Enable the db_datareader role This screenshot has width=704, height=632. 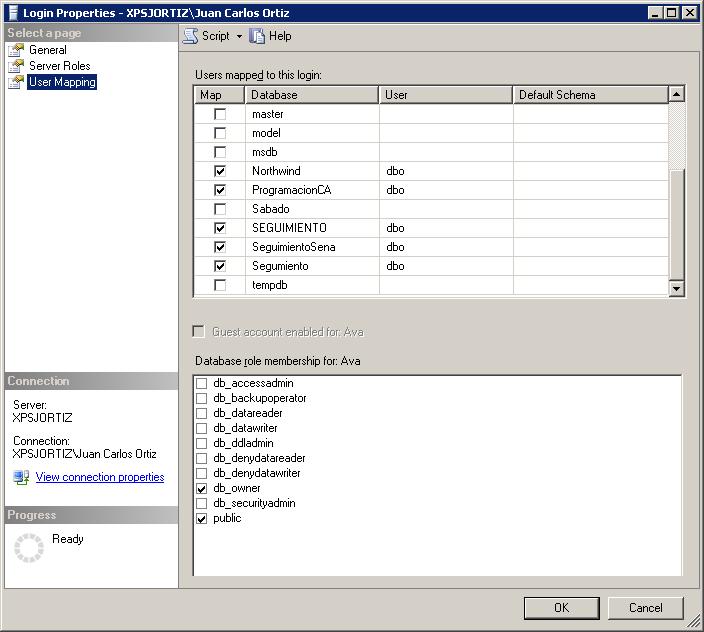(202, 413)
